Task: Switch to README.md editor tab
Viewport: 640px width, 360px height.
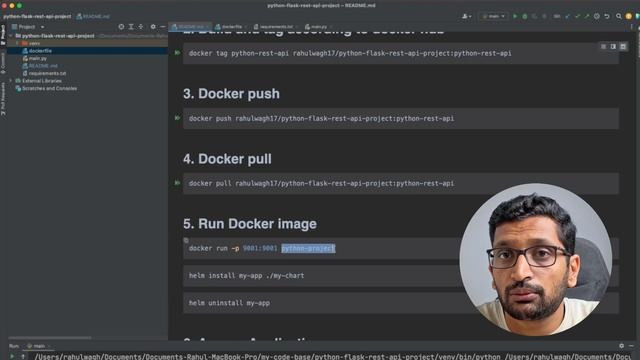Action: click(191, 27)
